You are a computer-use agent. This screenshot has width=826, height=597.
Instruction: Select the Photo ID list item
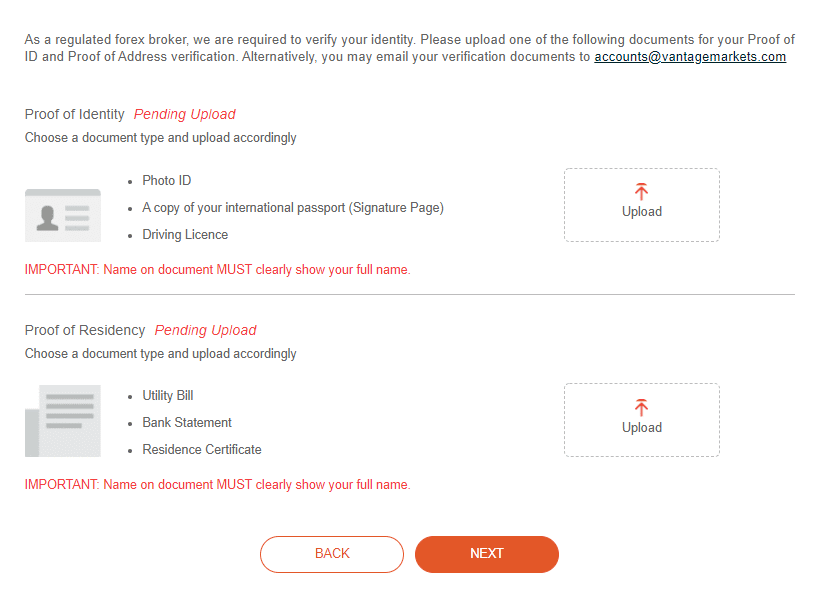166,180
